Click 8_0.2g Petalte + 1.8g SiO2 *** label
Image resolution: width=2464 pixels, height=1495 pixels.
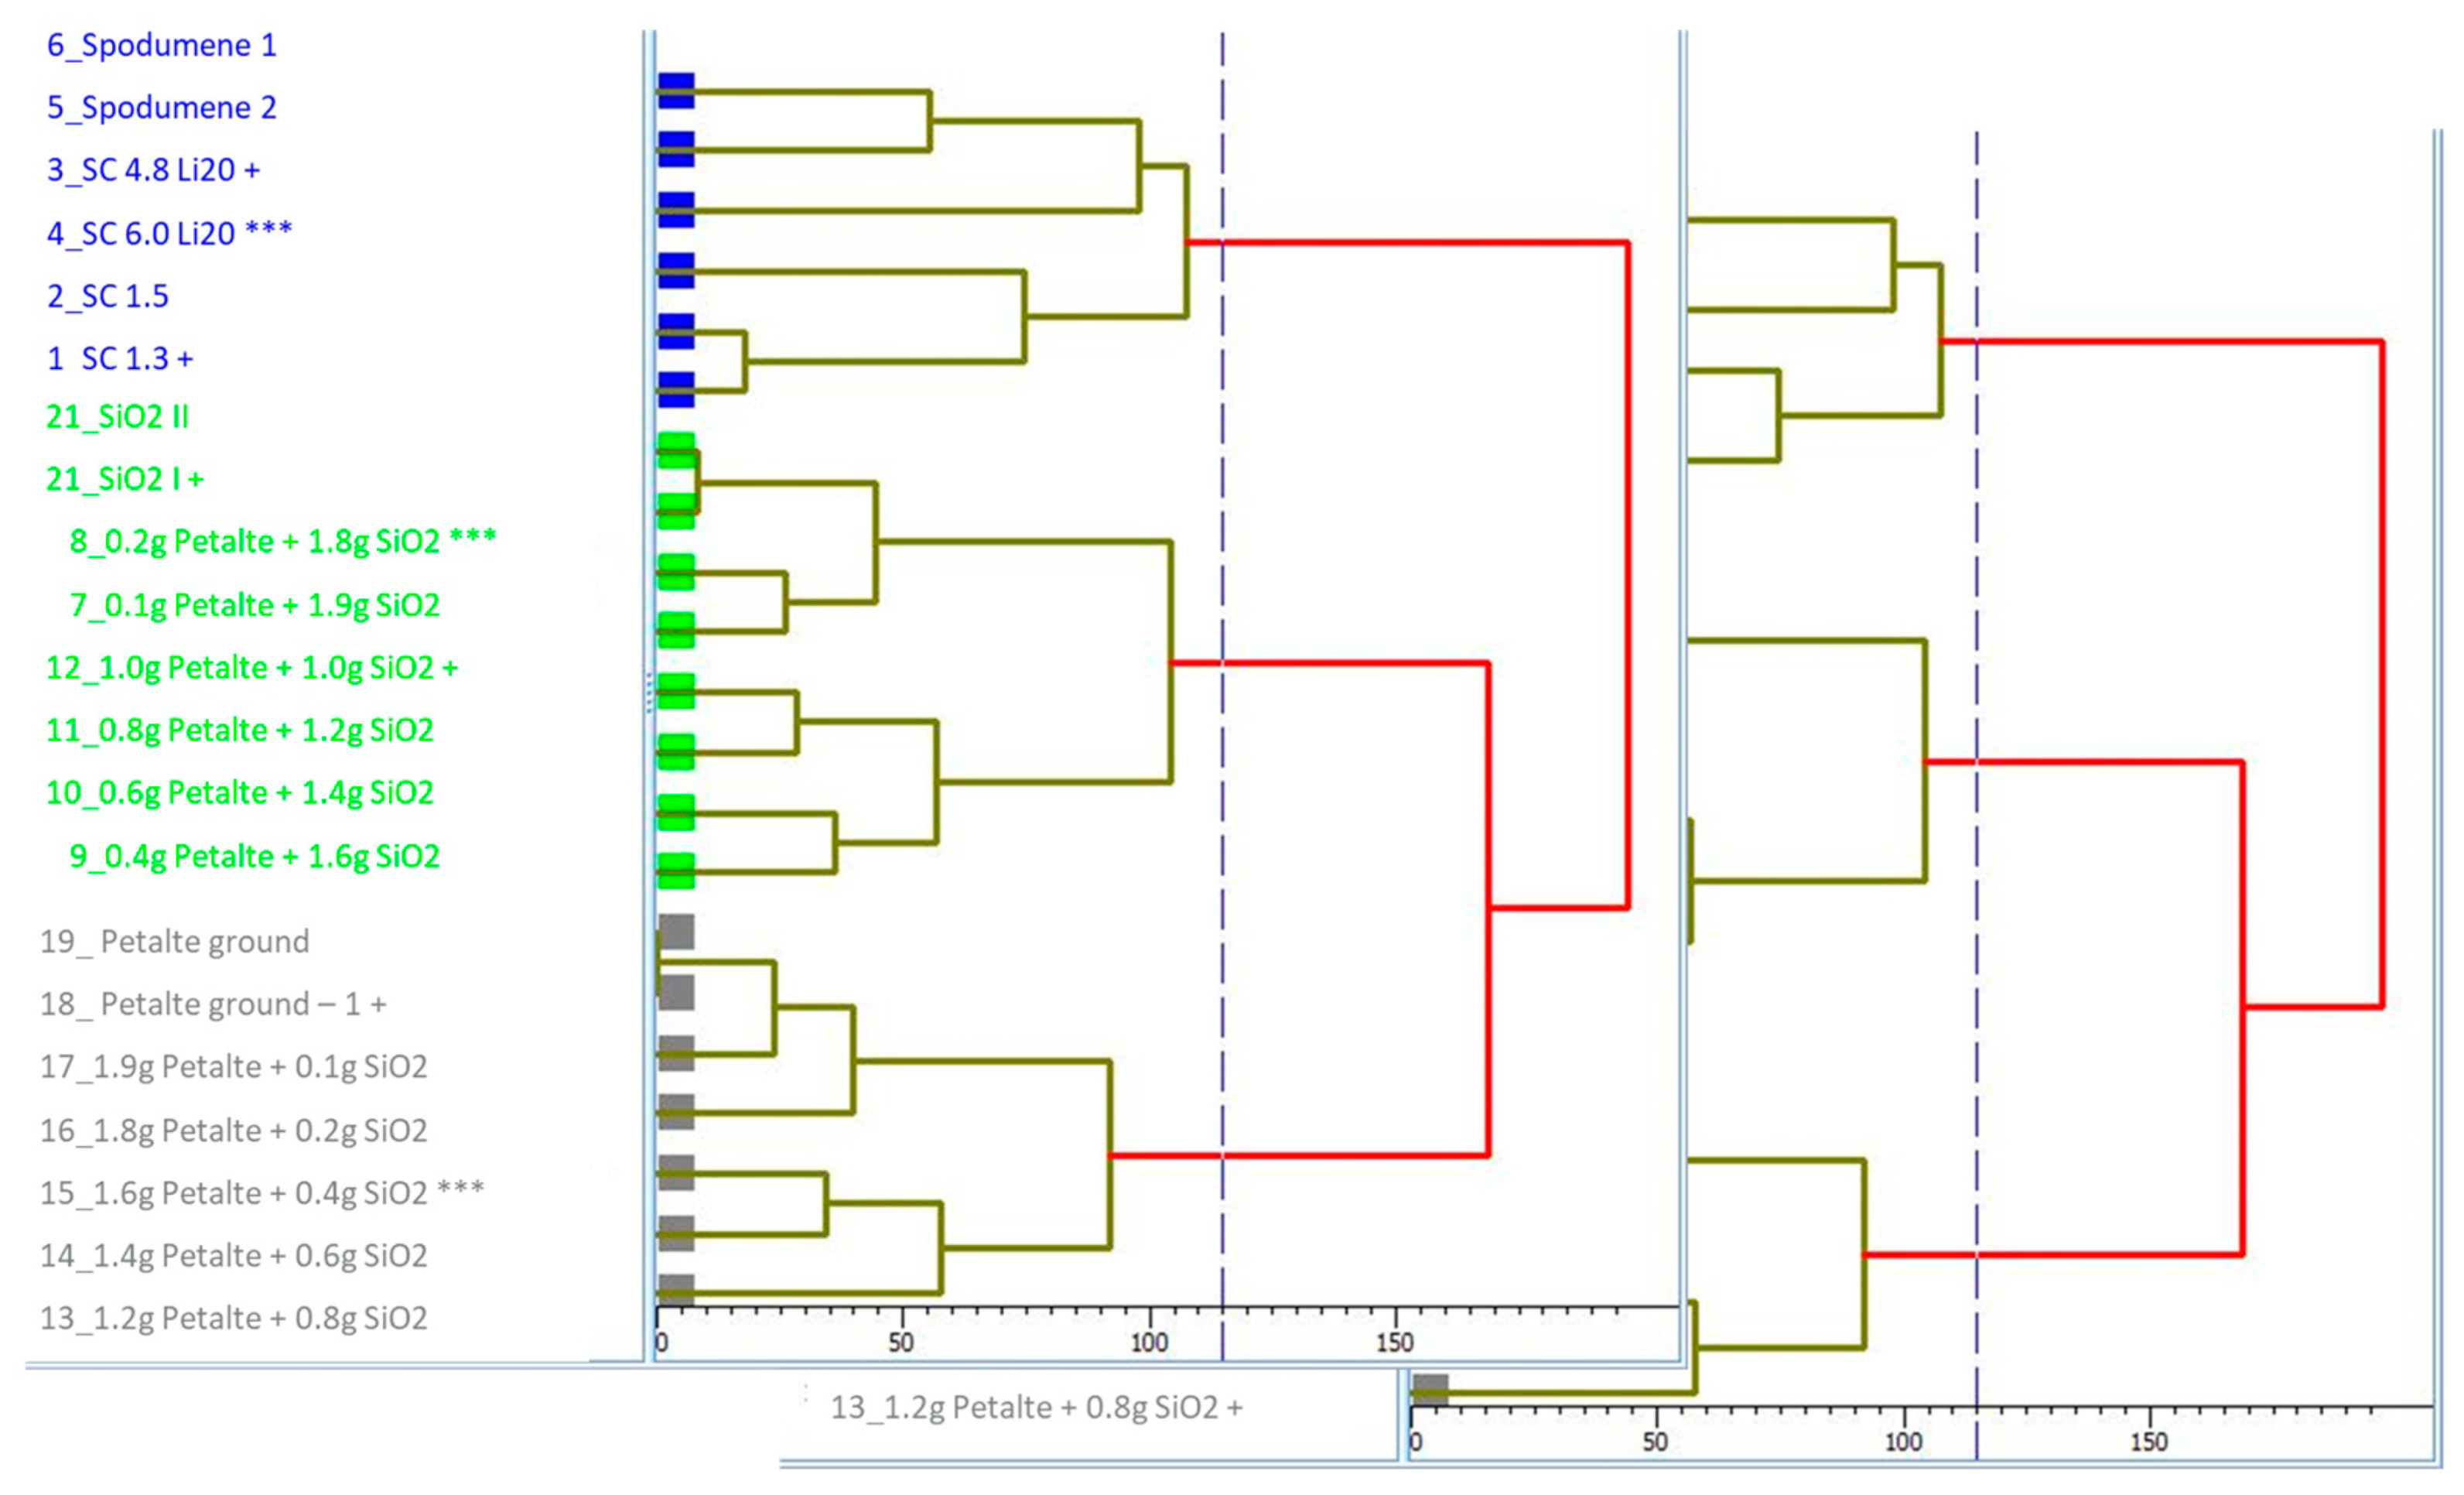click(282, 541)
